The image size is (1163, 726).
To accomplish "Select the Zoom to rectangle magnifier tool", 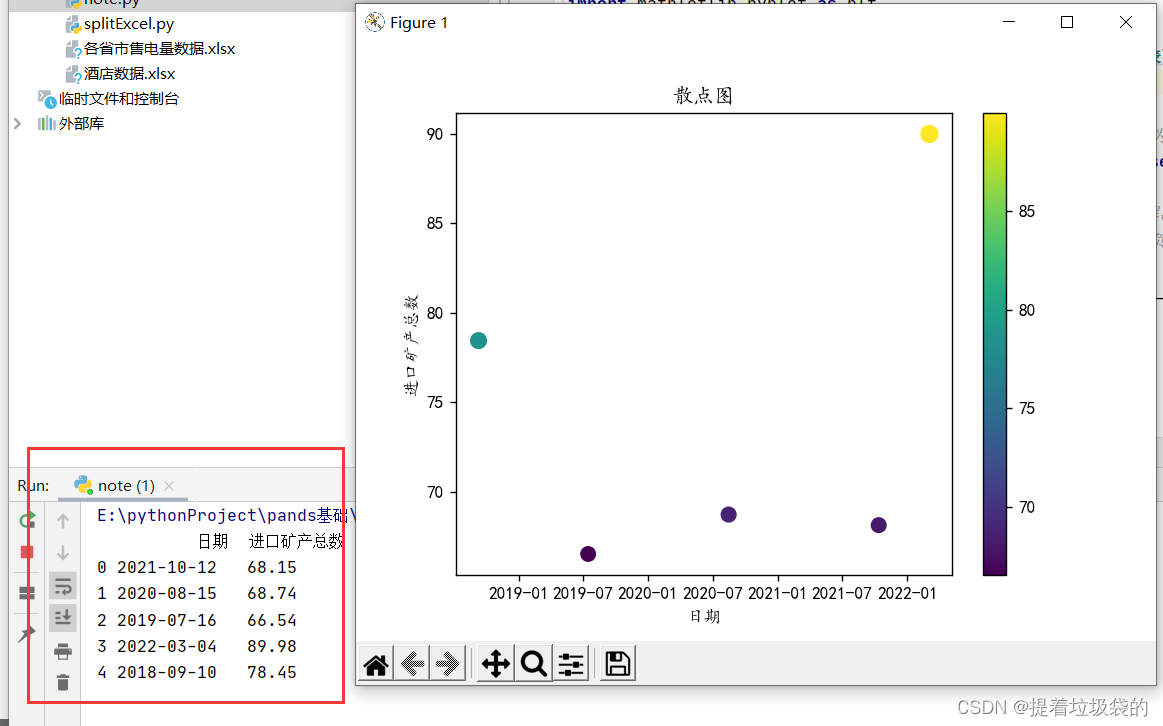I will click(x=533, y=664).
